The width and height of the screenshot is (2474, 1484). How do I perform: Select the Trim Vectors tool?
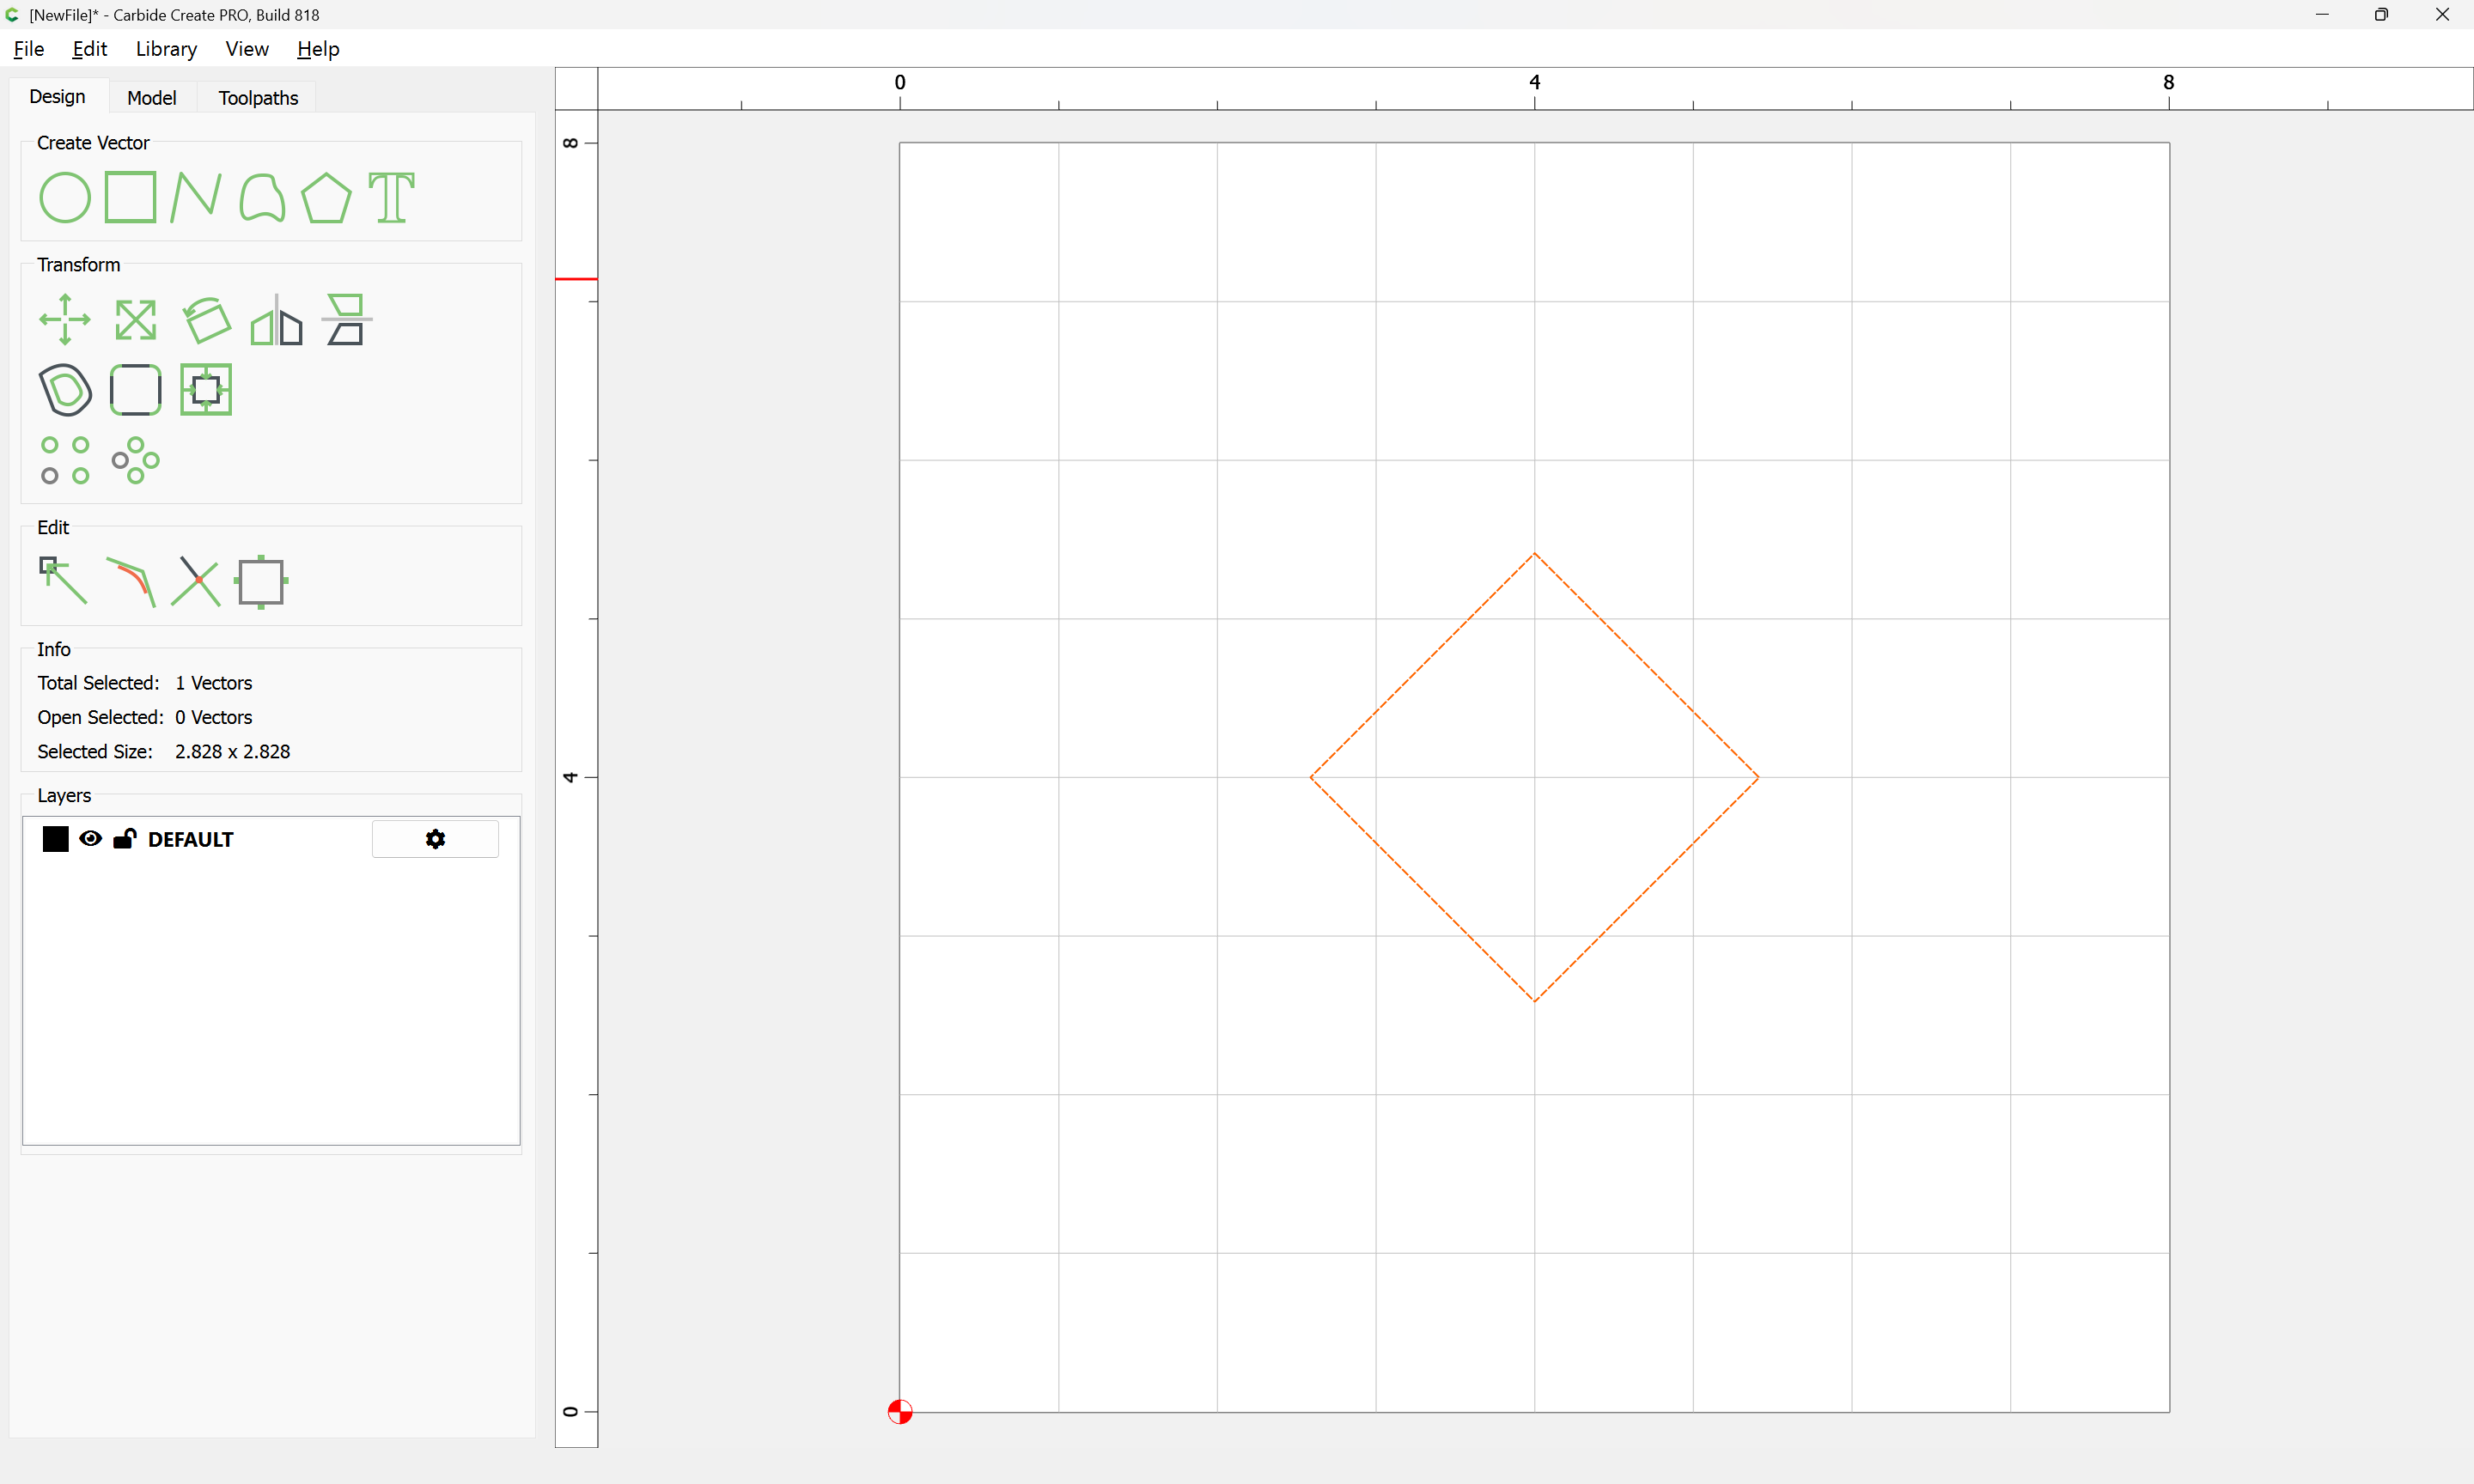point(195,581)
